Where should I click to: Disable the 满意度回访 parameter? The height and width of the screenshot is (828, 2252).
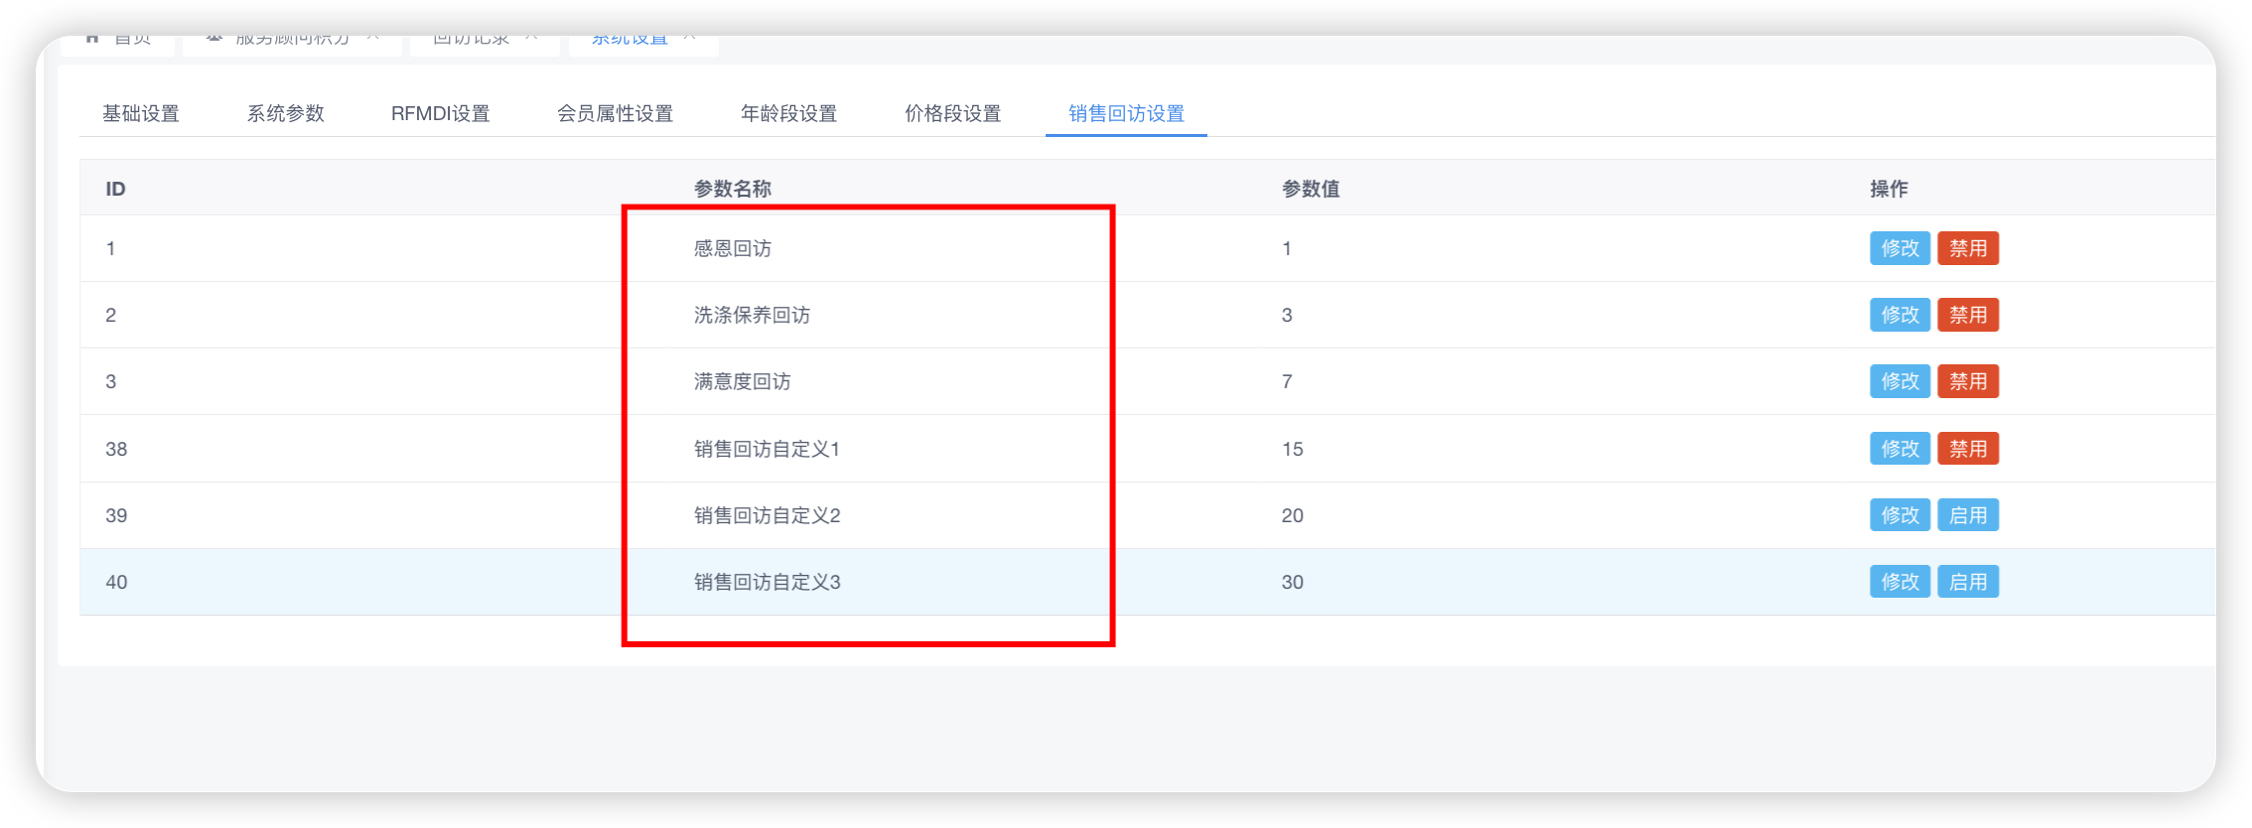tap(1967, 381)
